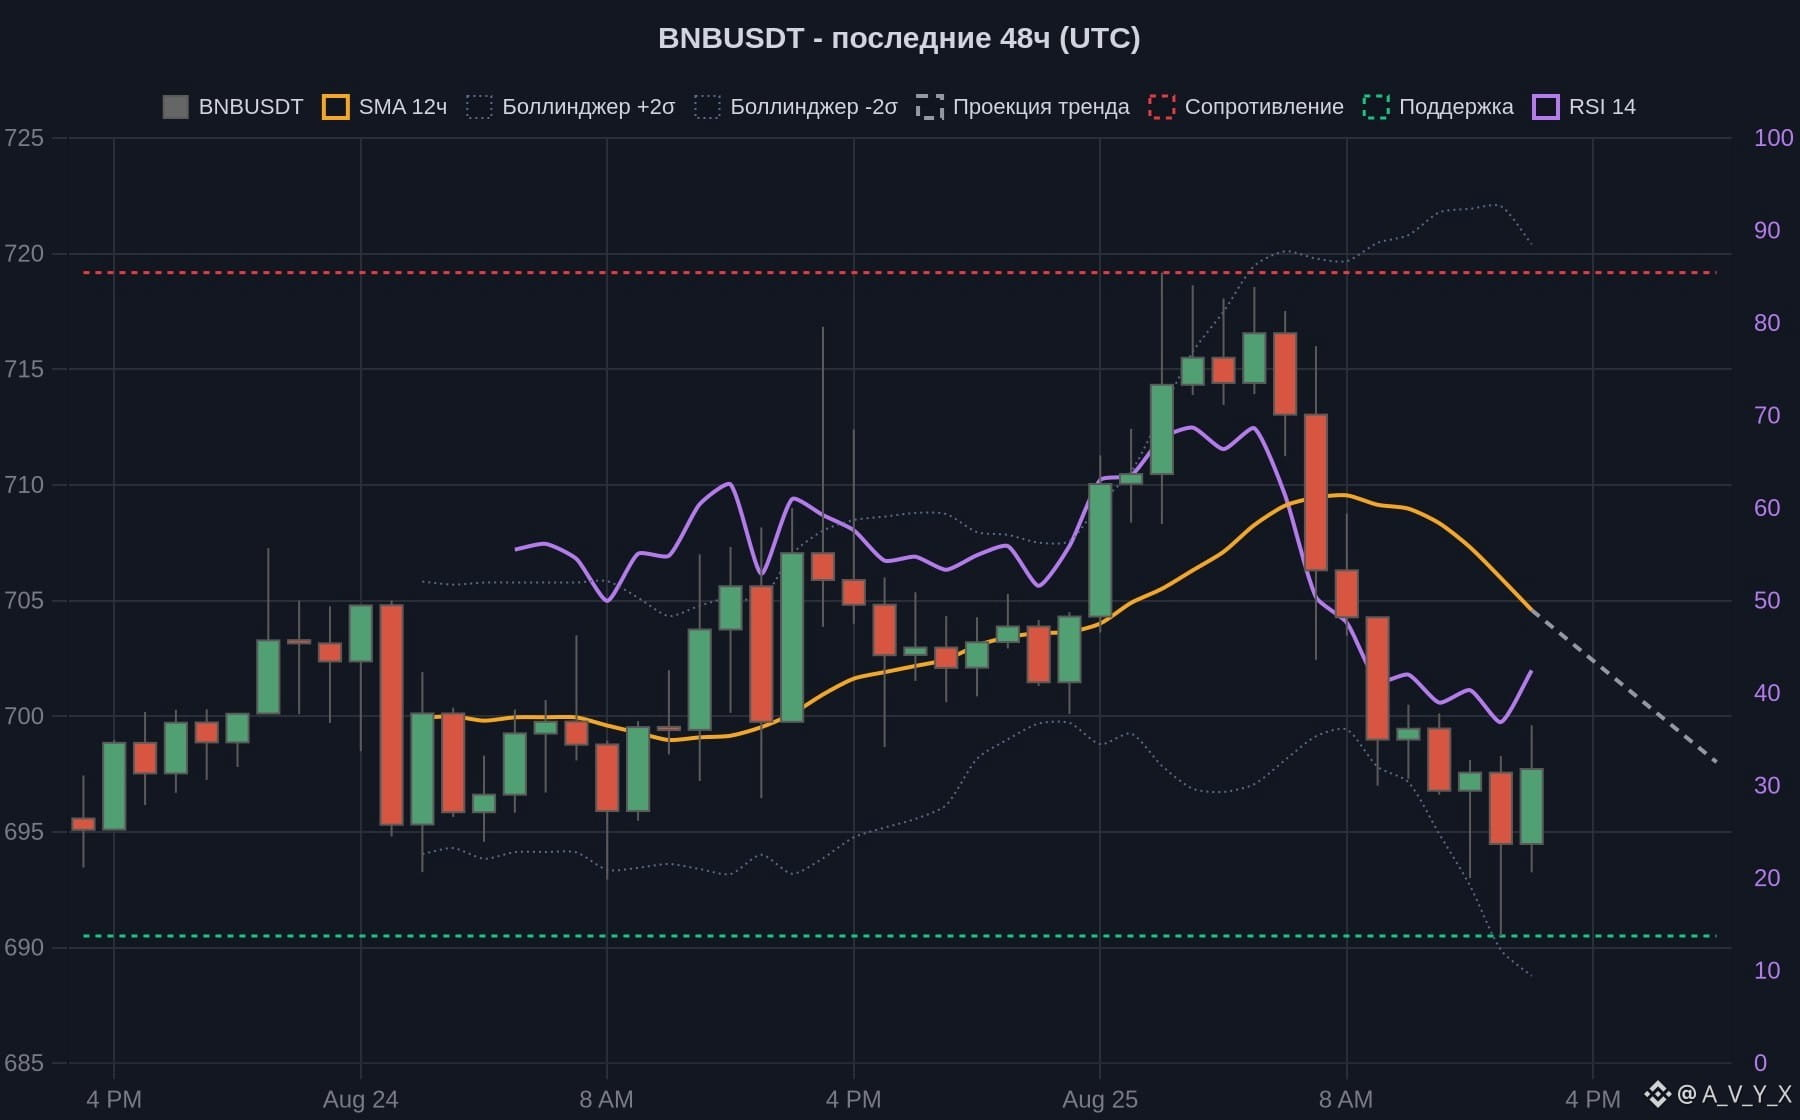
Task: Click the dashed Проекция тренда swatch
Action: (930, 107)
